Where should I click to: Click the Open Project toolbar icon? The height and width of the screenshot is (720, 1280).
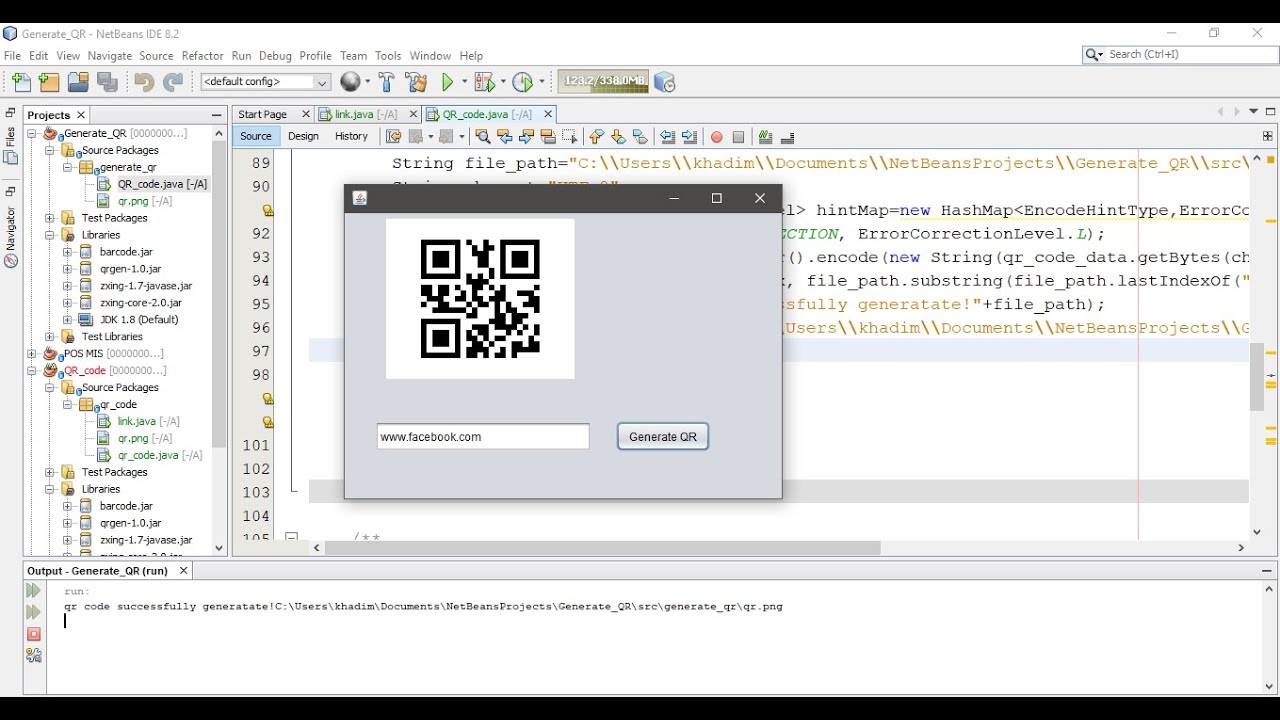[x=78, y=82]
